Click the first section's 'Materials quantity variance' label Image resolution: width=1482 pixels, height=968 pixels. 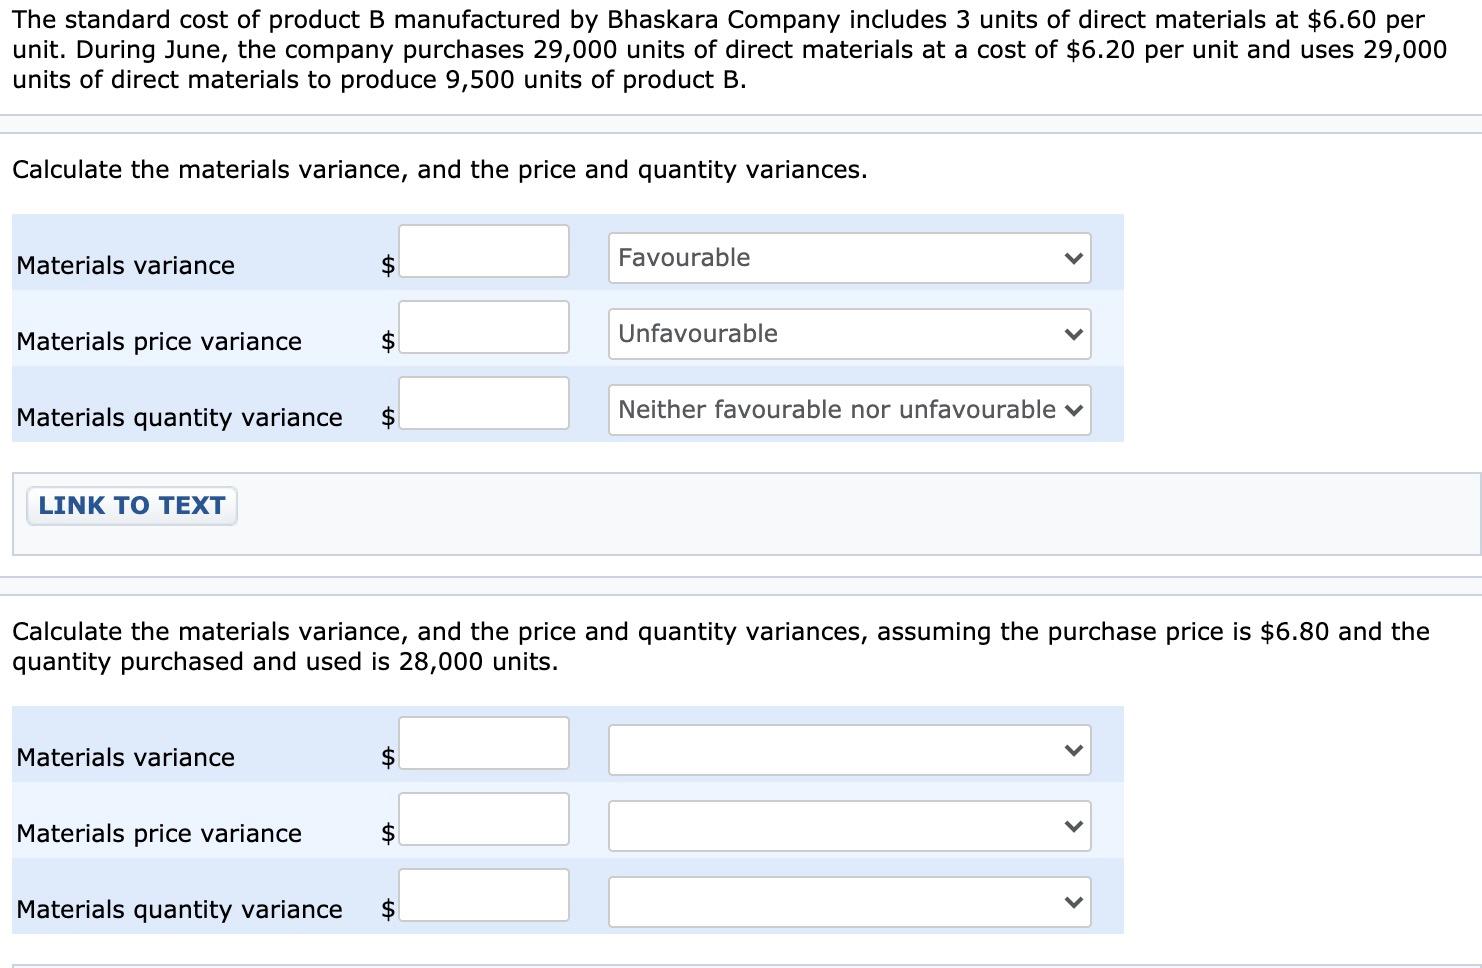click(179, 417)
